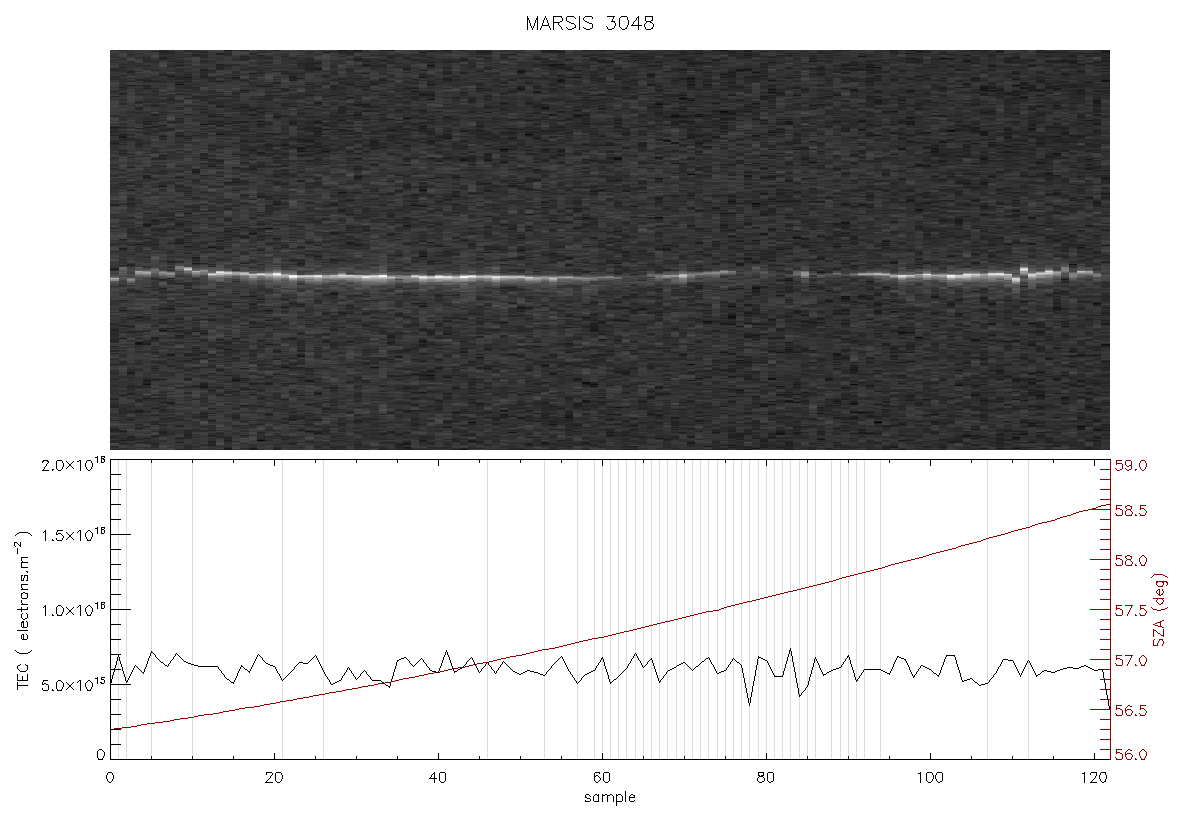Click the 5.0×10^15 TEC tick label
The width and height of the screenshot is (1180, 830).
click(x=72, y=686)
